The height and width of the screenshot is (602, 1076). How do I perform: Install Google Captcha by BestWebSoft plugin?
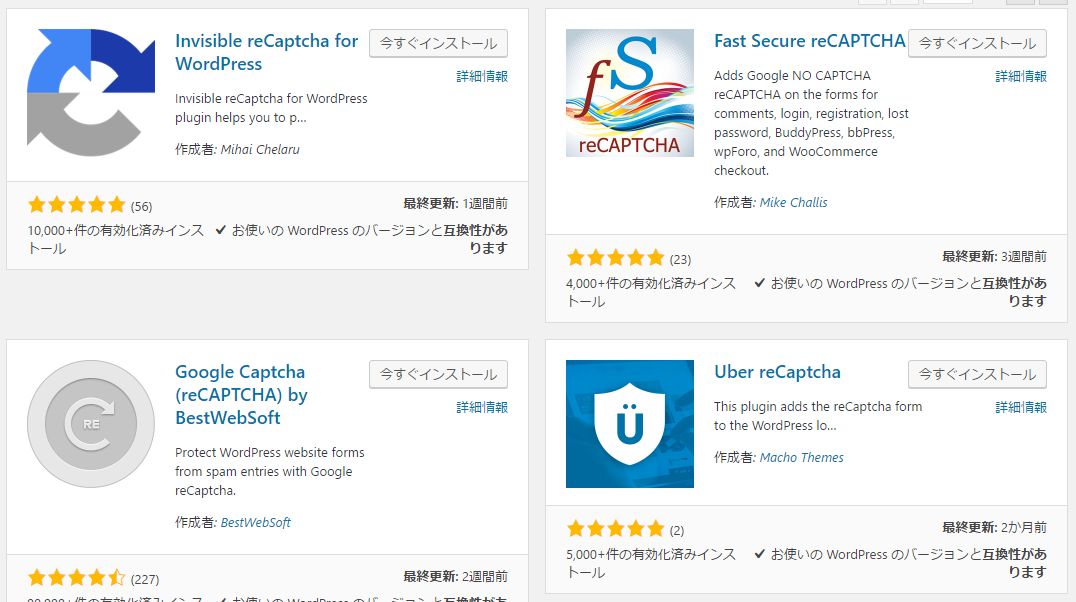(438, 374)
